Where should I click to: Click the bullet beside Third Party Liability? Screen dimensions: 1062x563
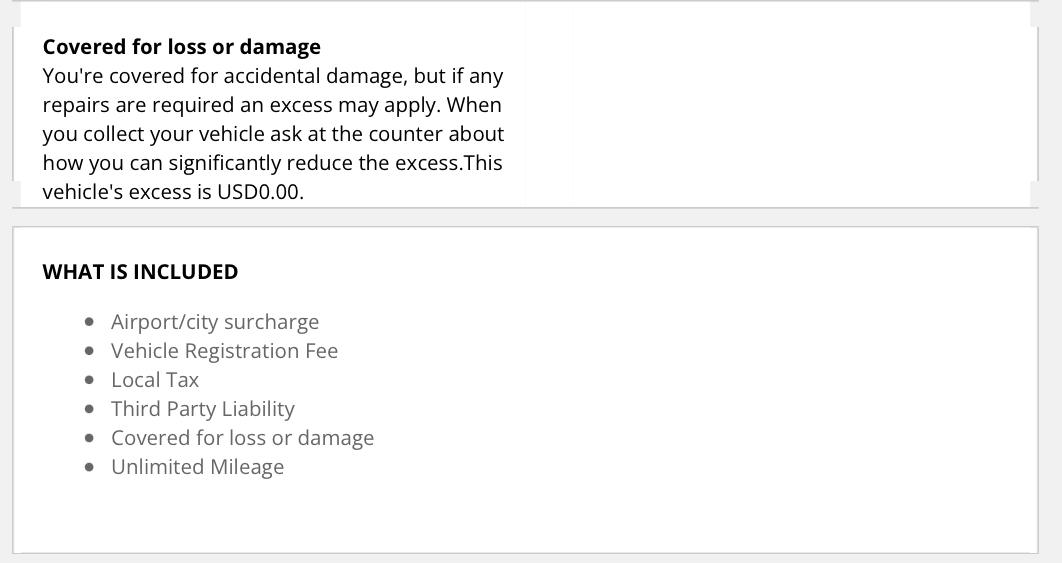click(x=91, y=409)
